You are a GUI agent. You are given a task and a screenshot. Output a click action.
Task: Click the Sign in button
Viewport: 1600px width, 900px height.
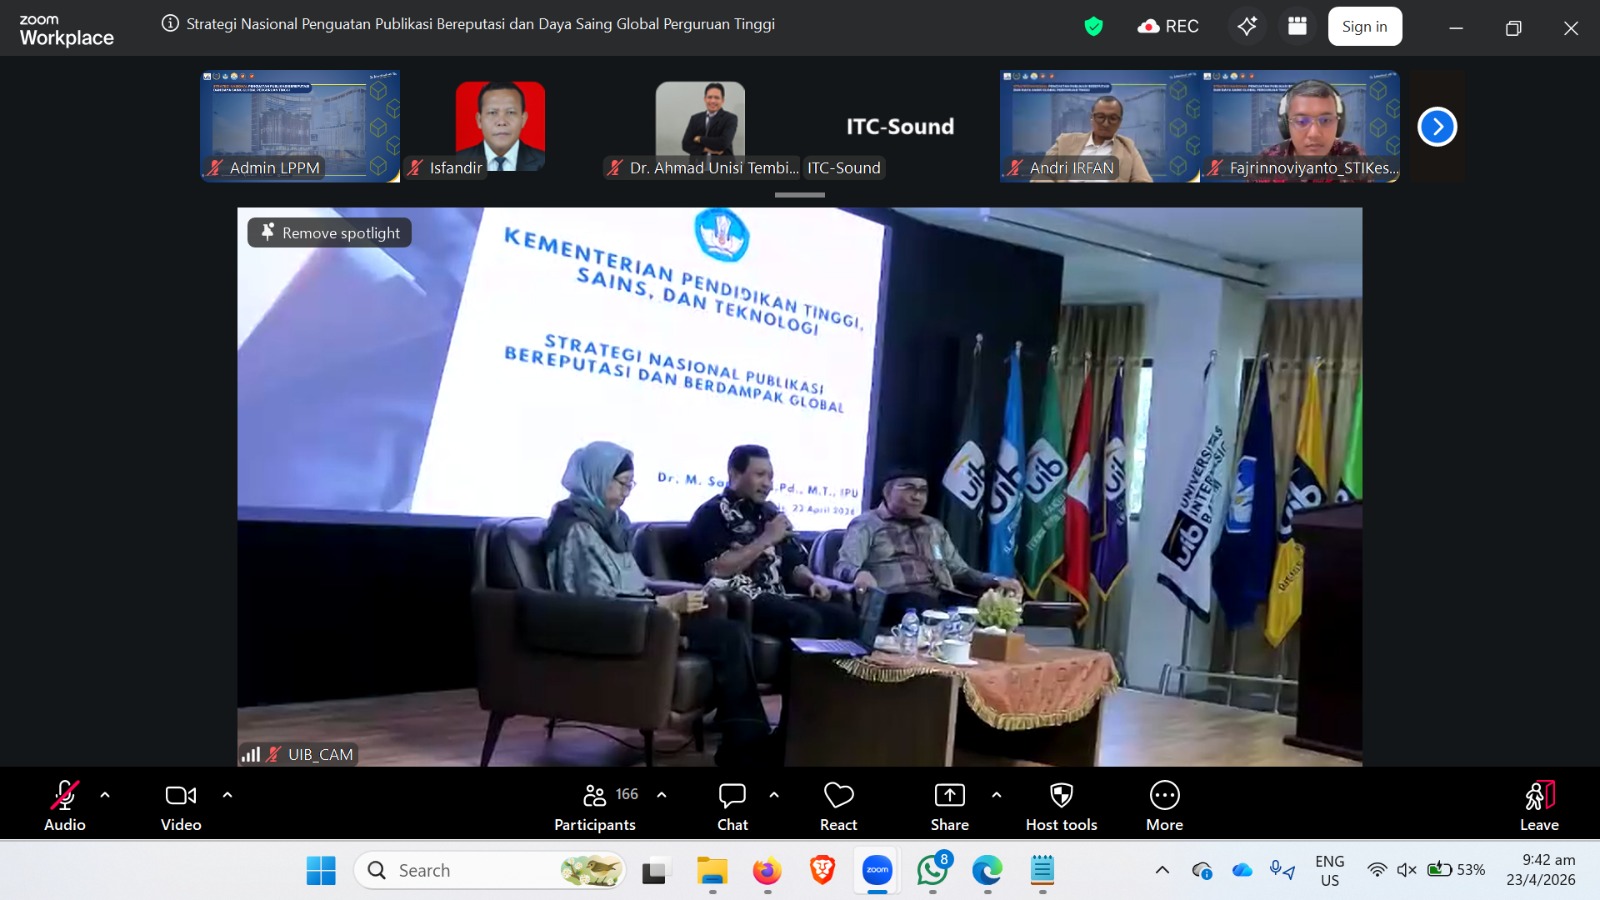[1364, 27]
